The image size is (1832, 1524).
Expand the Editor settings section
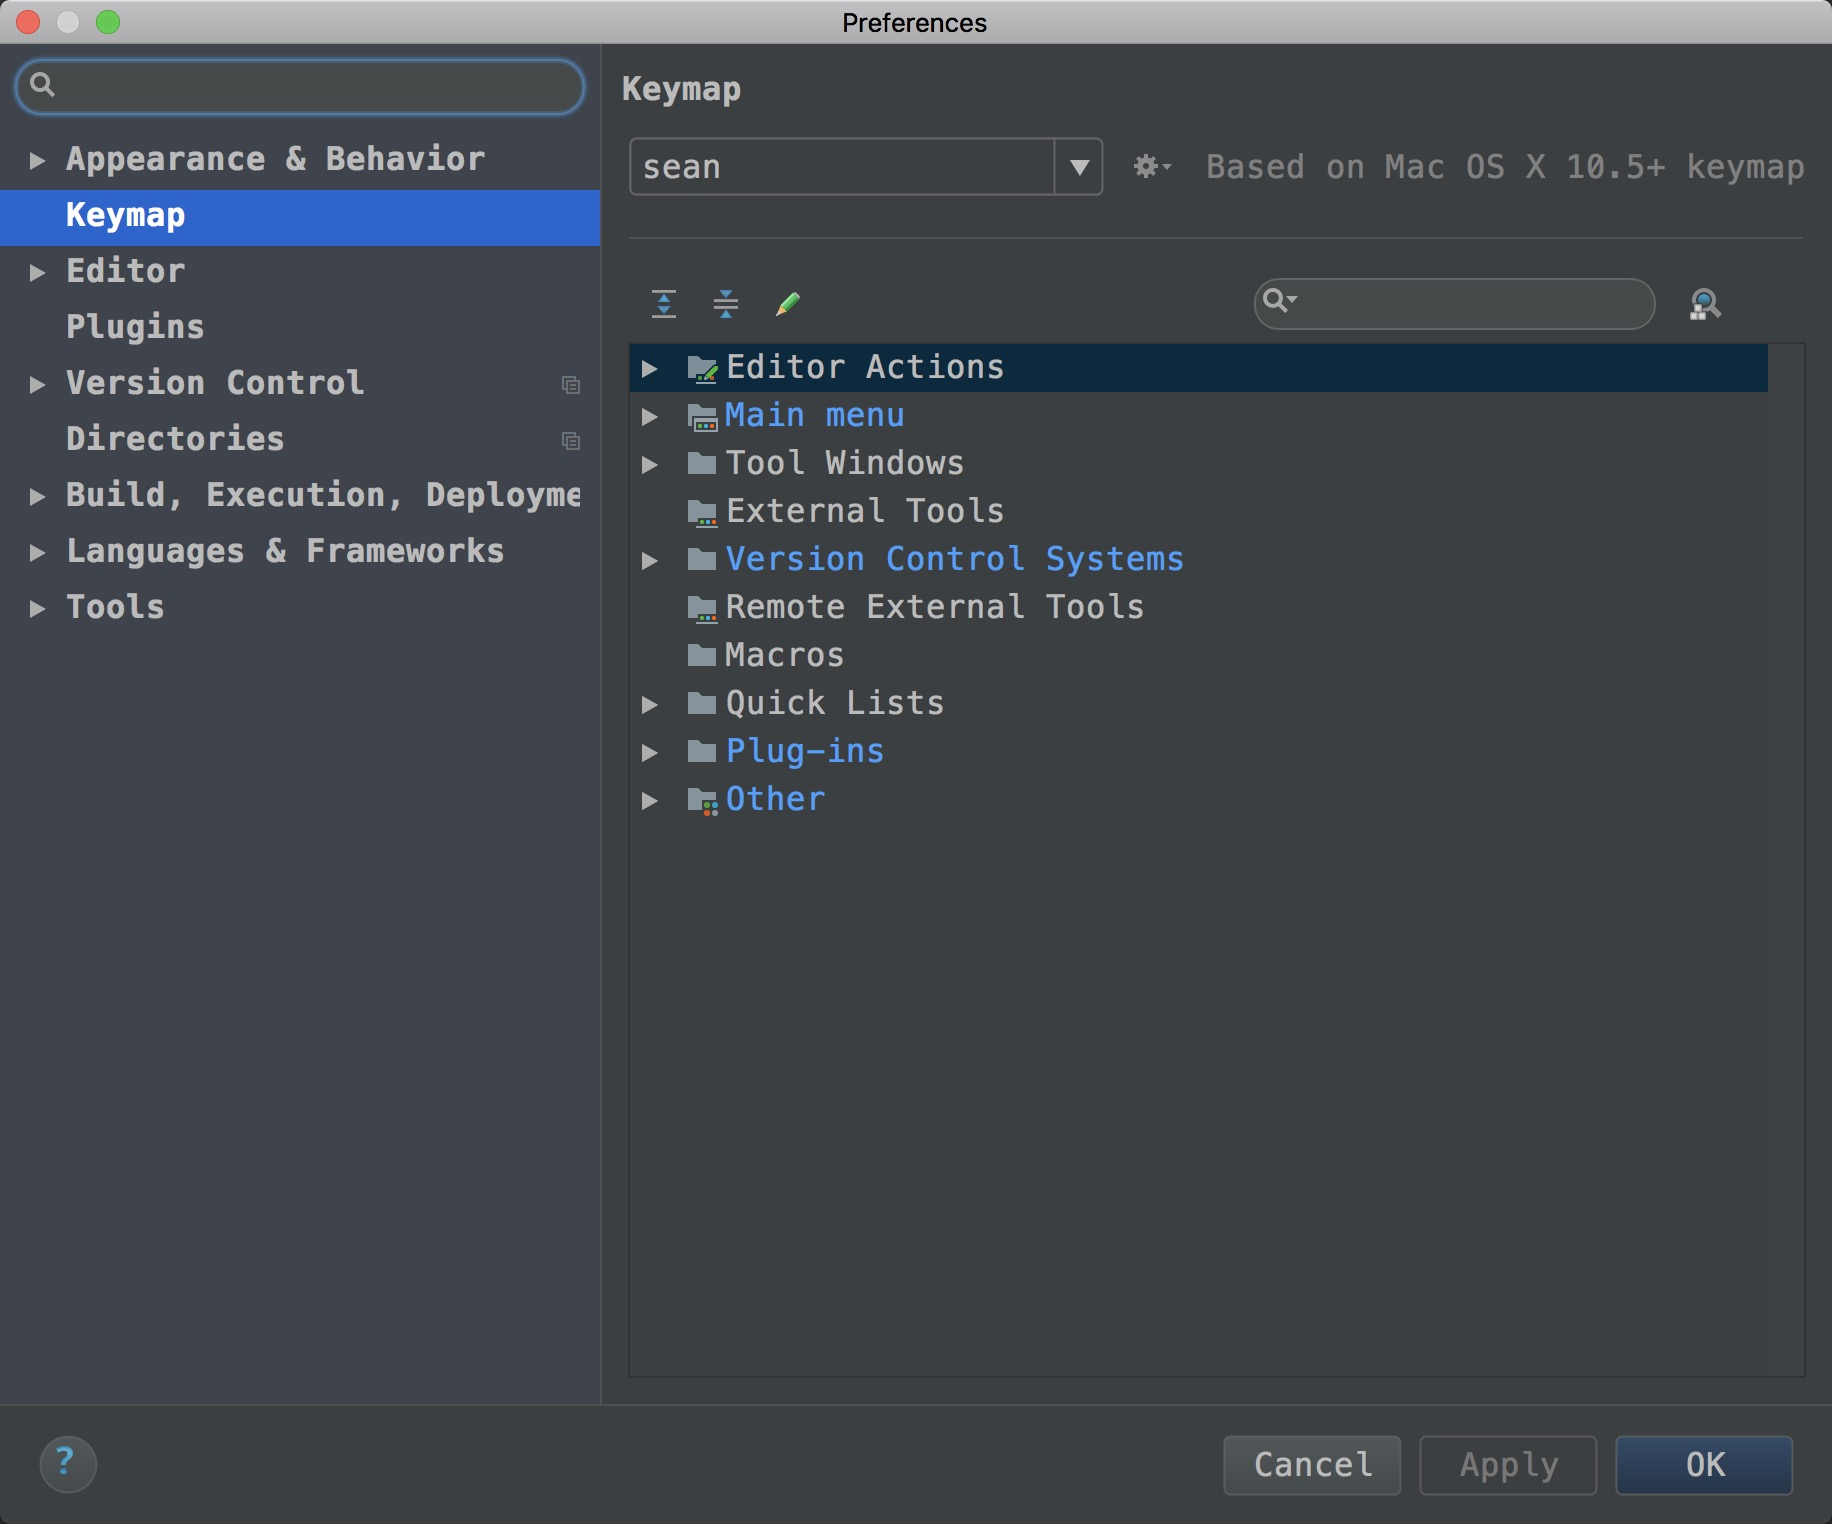pyautogui.click(x=37, y=272)
